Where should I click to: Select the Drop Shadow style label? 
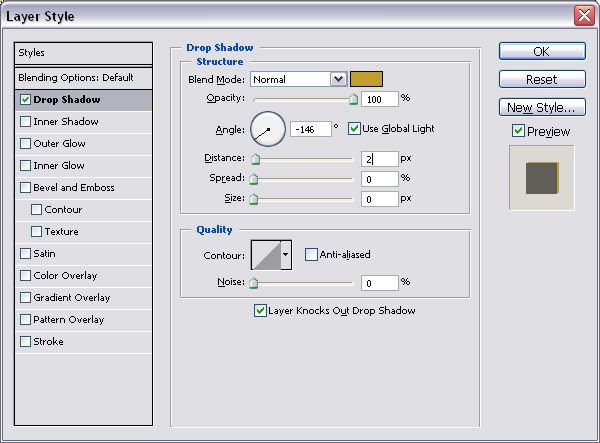point(67,99)
